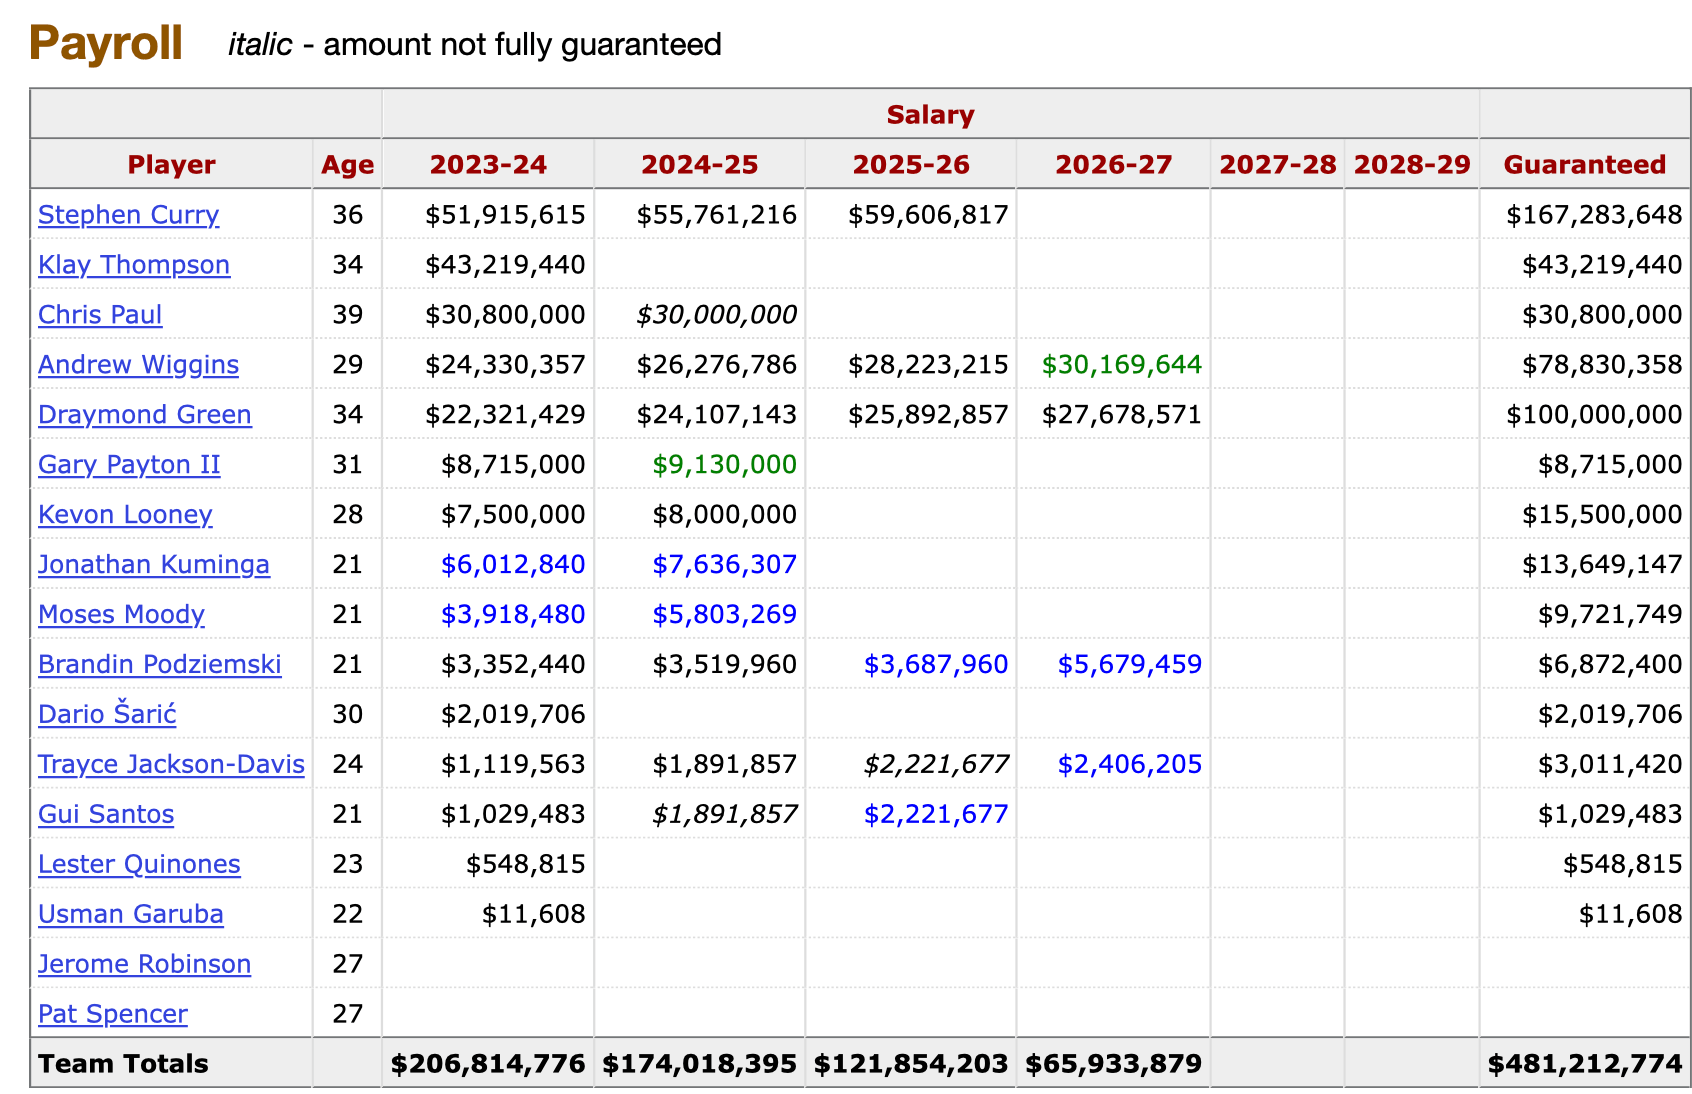
Task: Click the 2028-29 column header
Action: pos(1412,165)
